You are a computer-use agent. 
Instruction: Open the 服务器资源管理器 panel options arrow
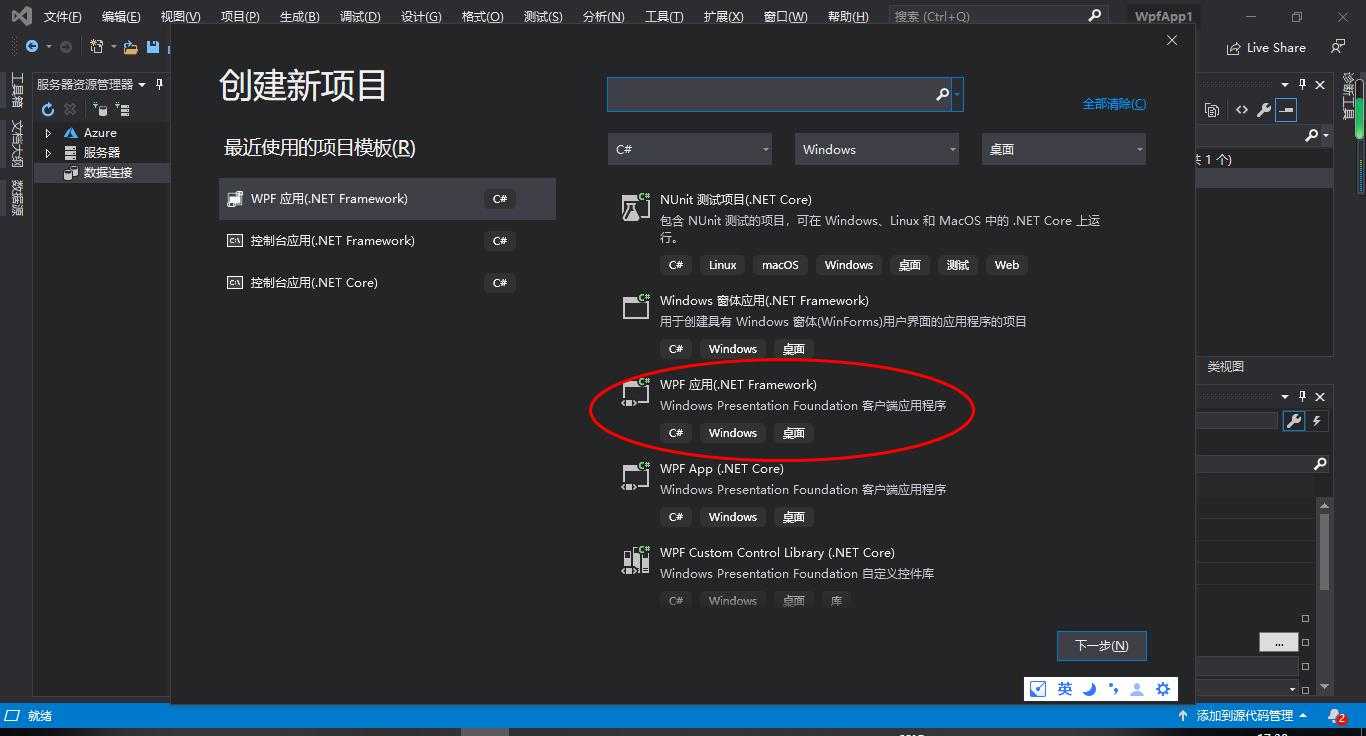coord(142,85)
